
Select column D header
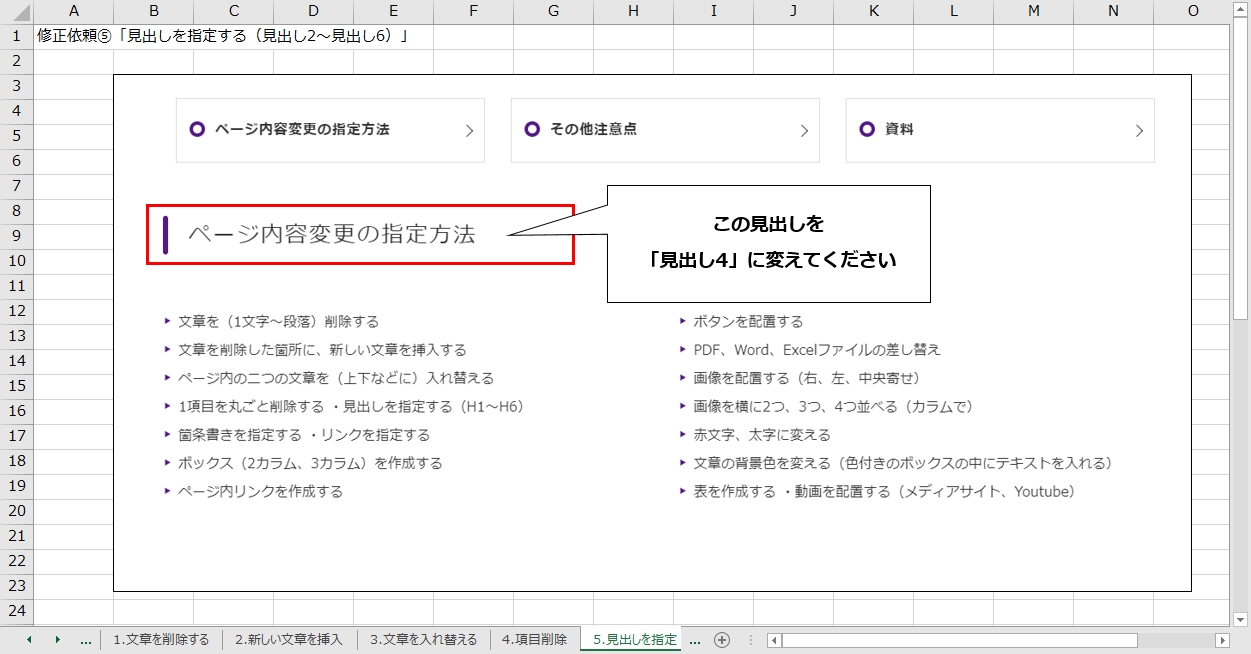pos(313,11)
